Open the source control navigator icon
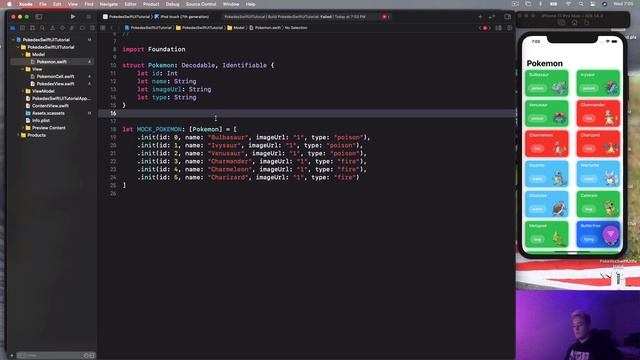Viewport: 640px width, 360px height. pyautogui.click(x=22, y=28)
